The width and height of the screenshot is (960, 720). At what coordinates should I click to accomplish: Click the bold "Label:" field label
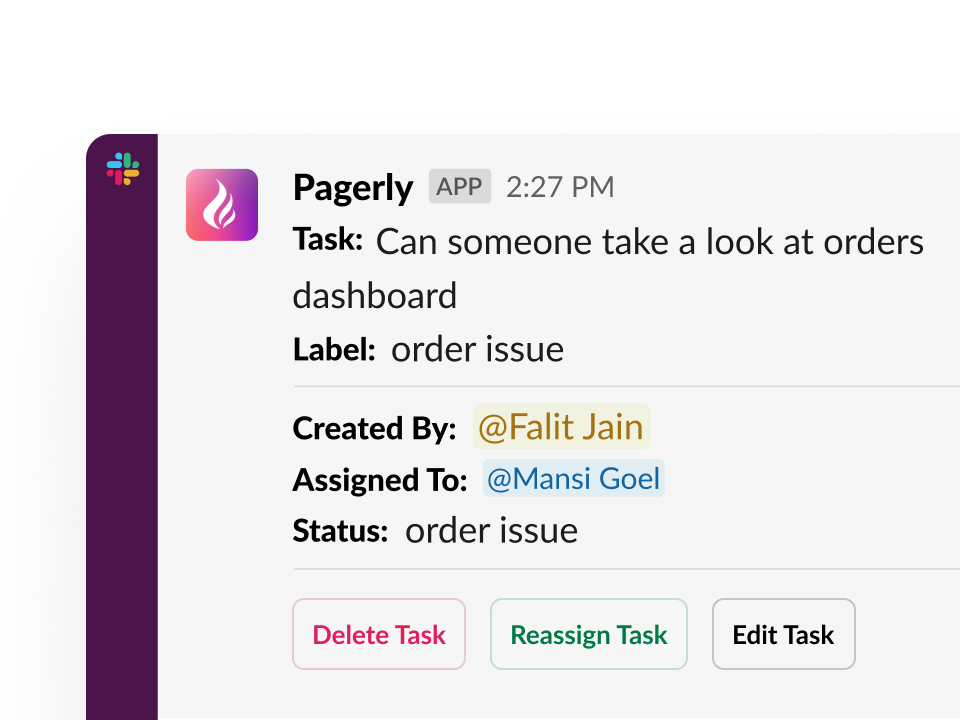click(x=334, y=349)
